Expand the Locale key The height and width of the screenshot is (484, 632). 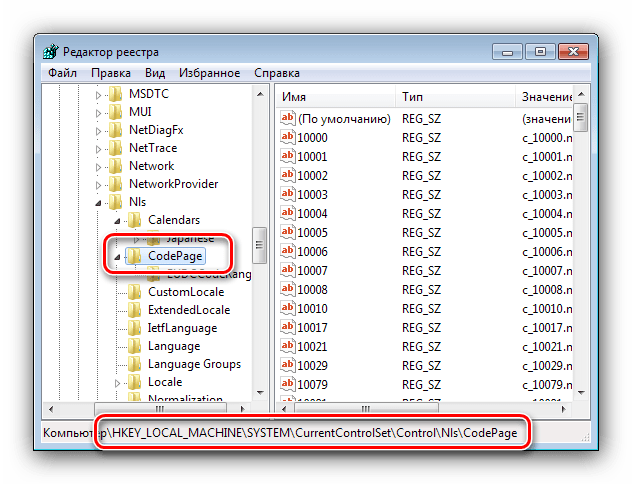click(x=117, y=383)
